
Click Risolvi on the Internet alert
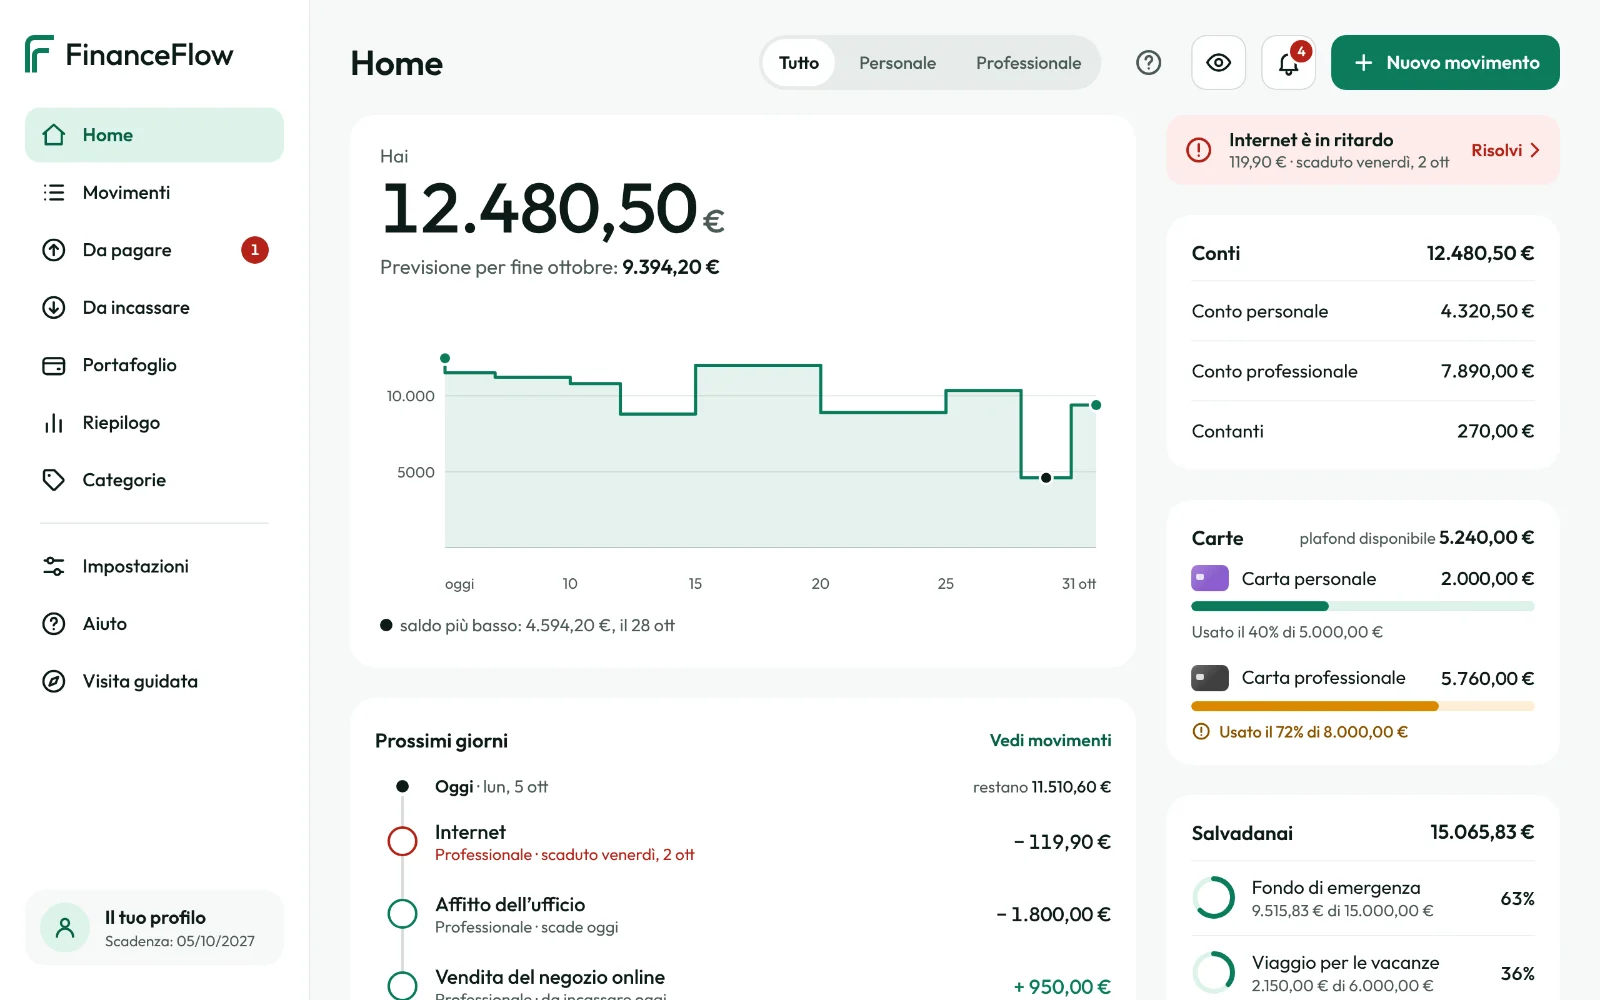1505,150
